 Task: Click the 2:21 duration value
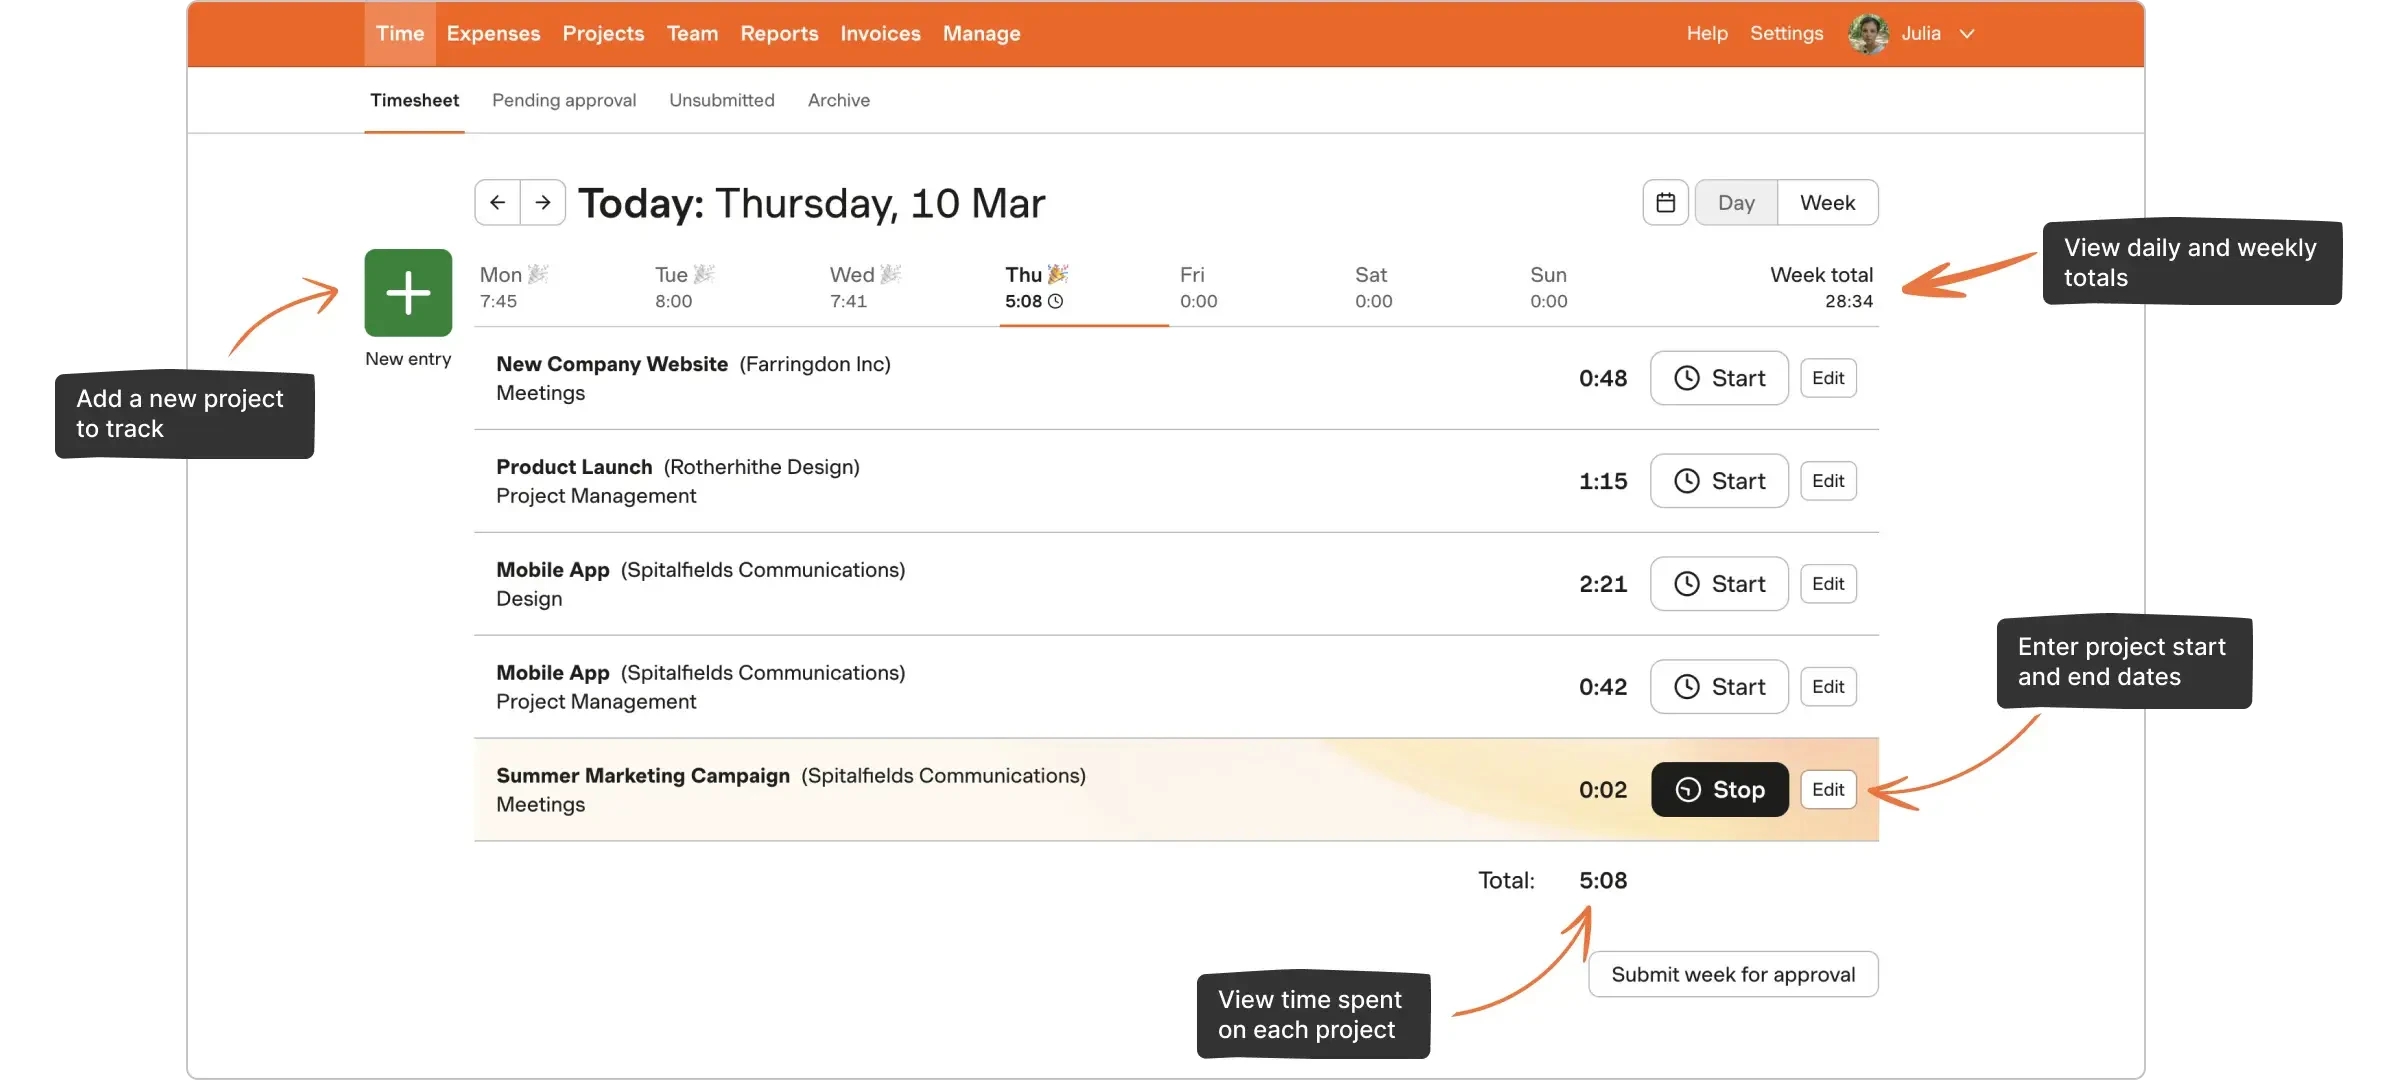pos(1603,584)
